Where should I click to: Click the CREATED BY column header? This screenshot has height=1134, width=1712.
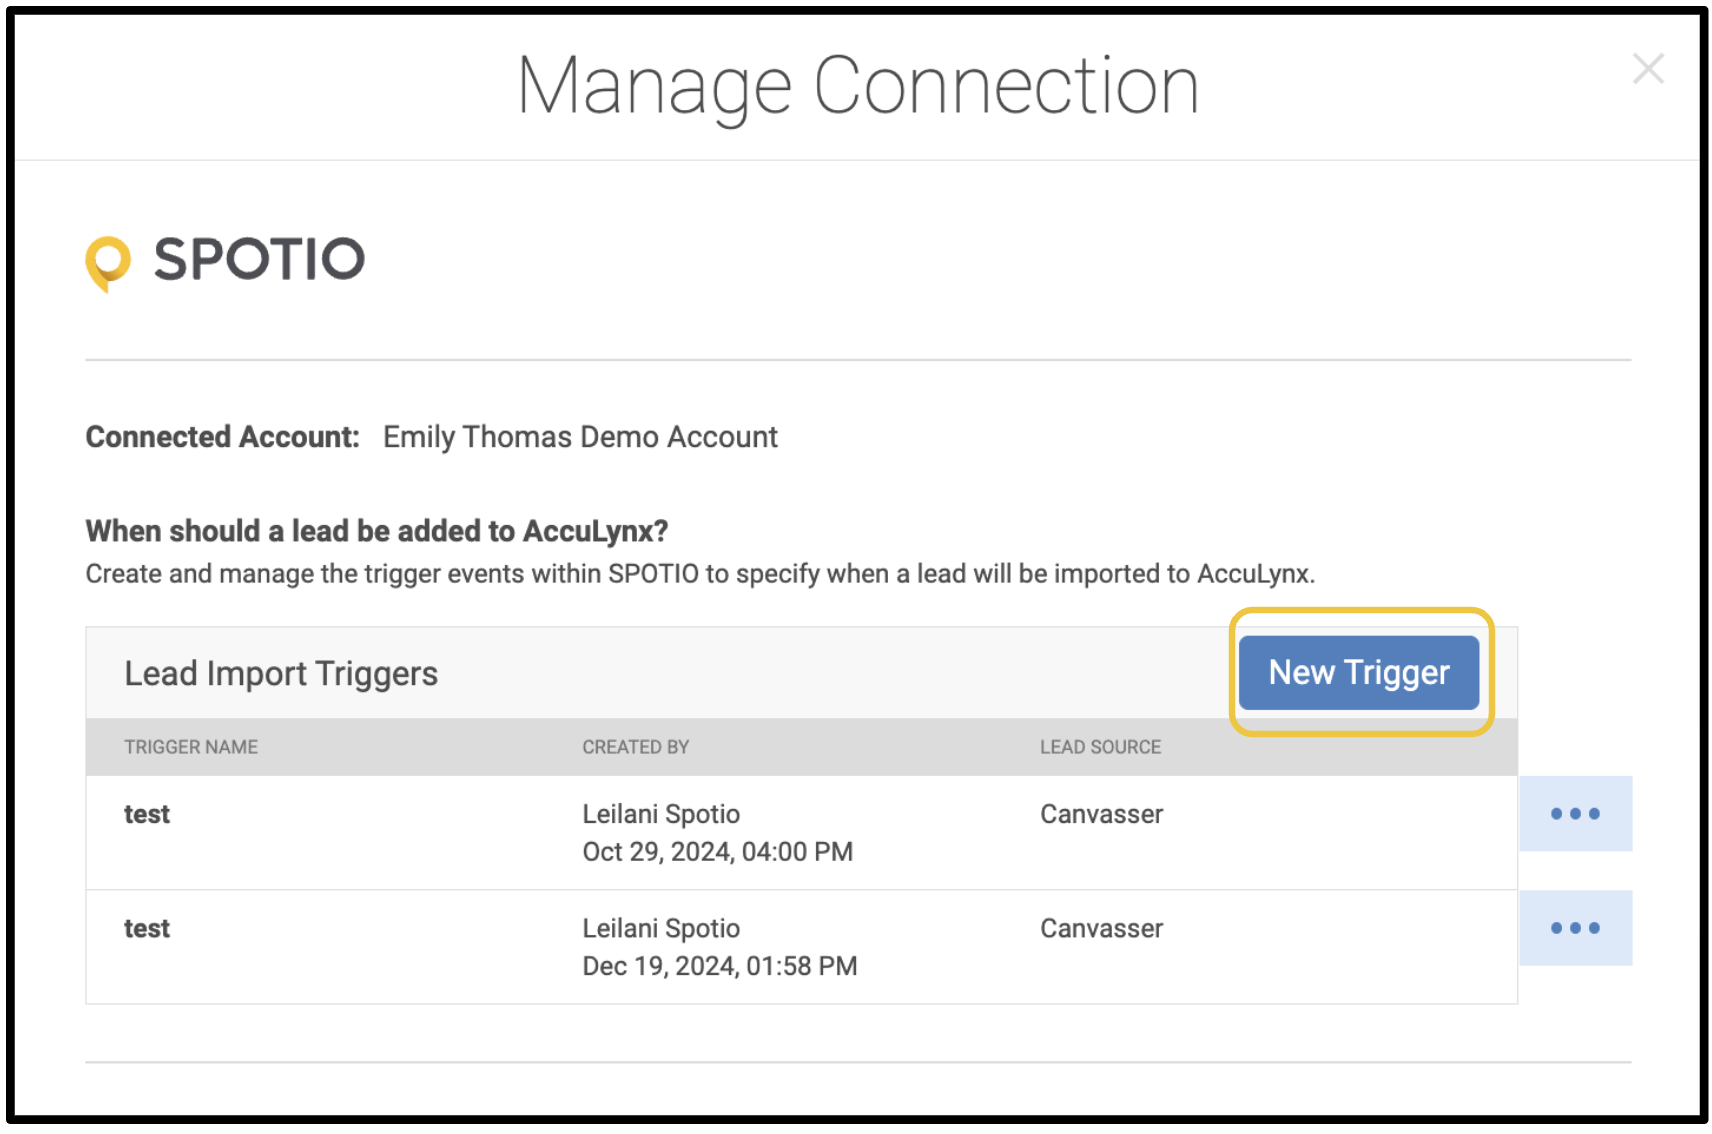[x=636, y=747]
